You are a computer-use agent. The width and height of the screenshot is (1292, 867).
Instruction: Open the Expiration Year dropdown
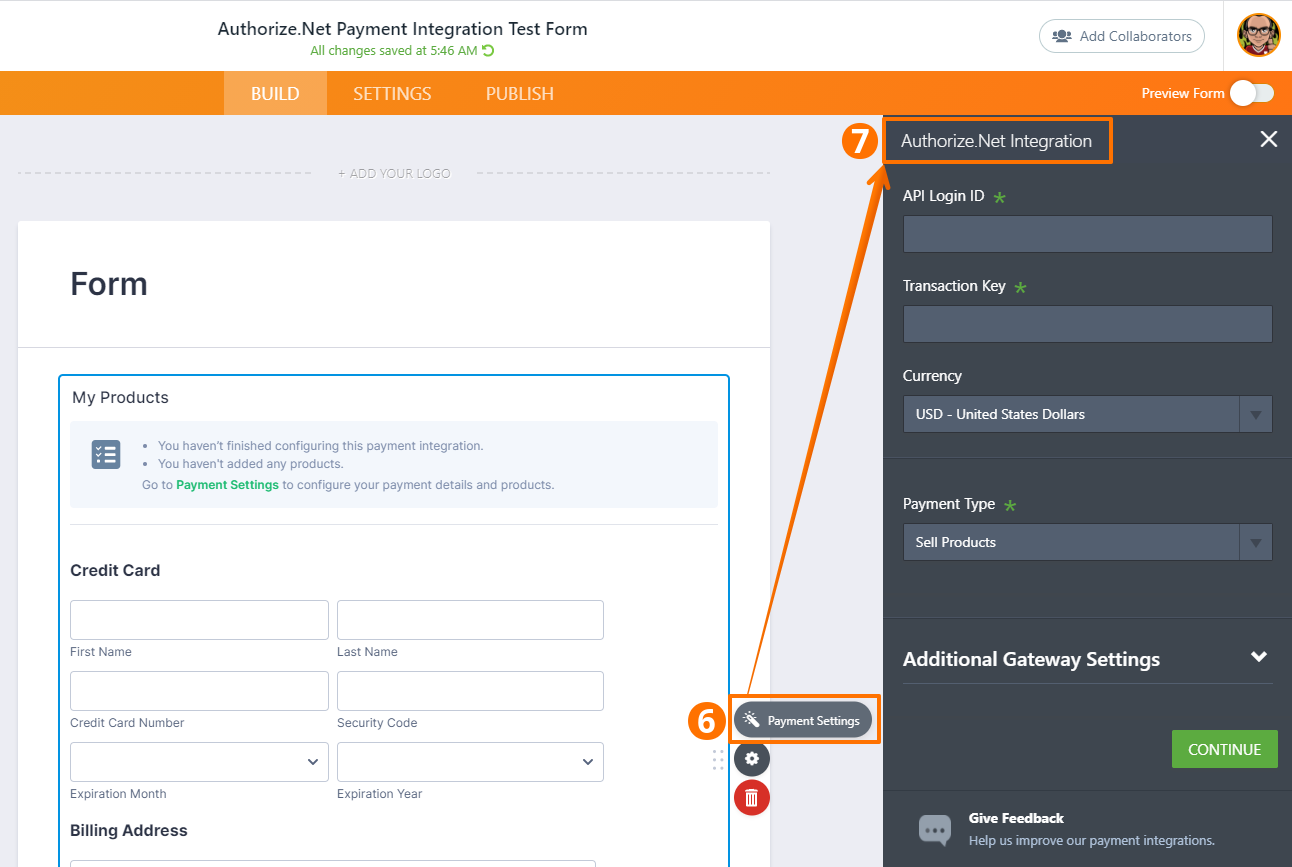coord(470,762)
